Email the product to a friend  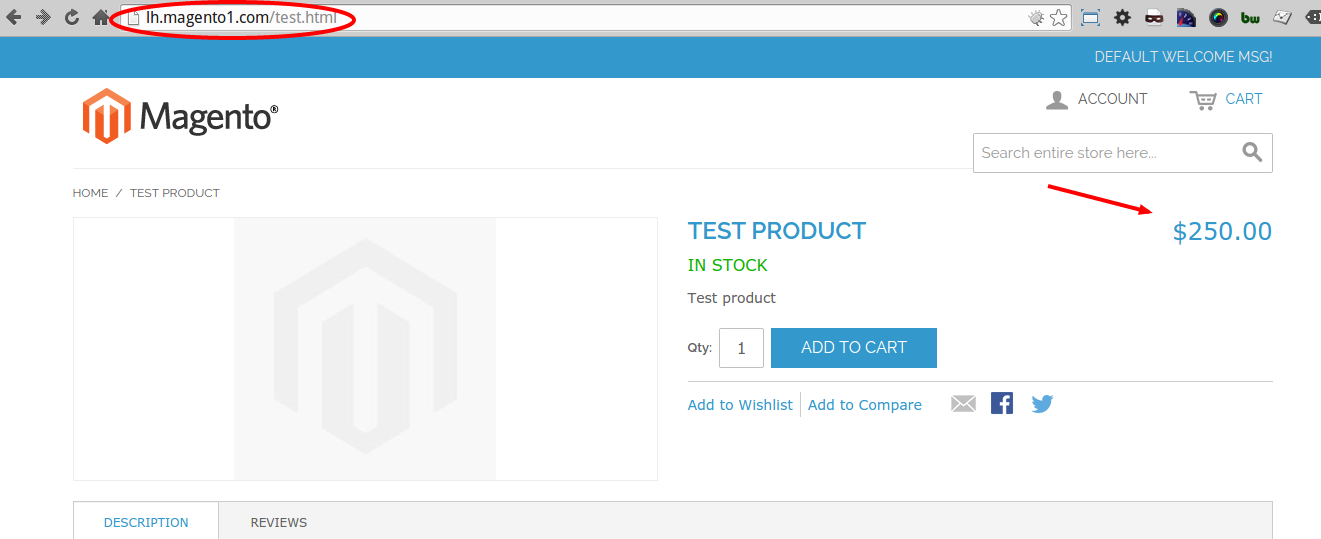[x=963, y=404]
